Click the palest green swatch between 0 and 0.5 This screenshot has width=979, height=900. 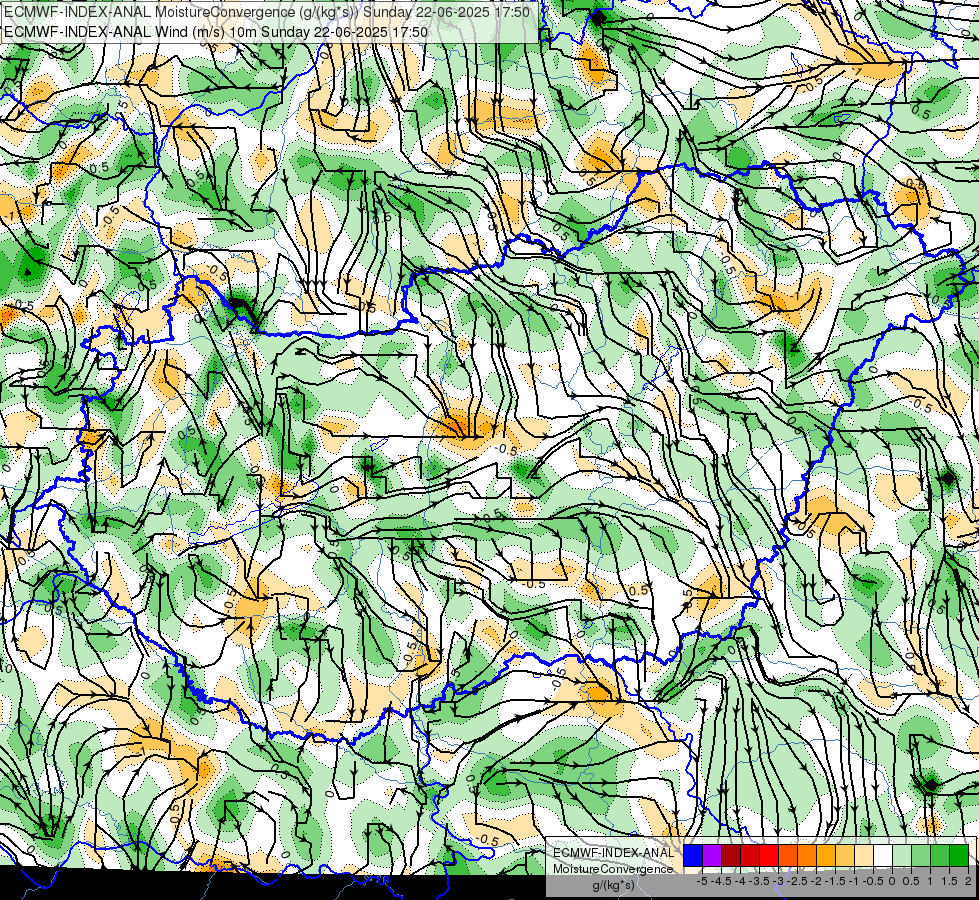[902, 855]
